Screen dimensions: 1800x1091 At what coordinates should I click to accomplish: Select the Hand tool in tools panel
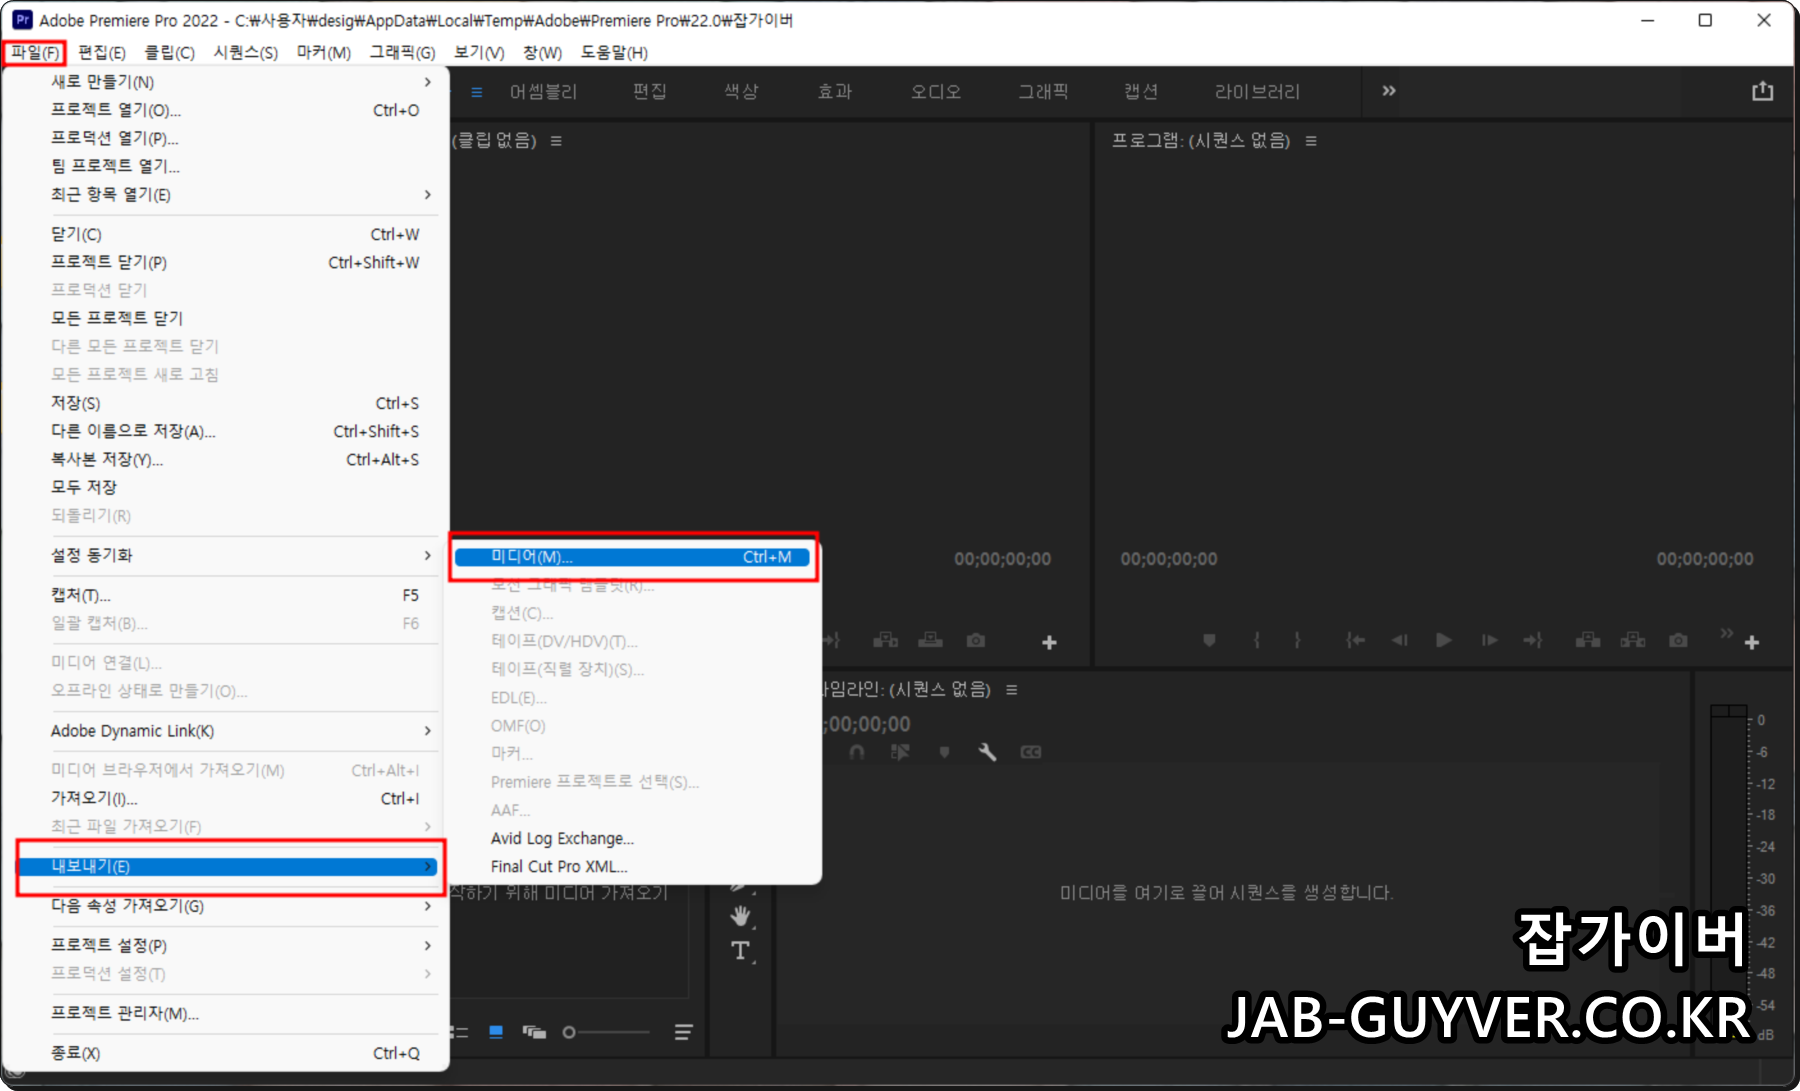(x=740, y=915)
